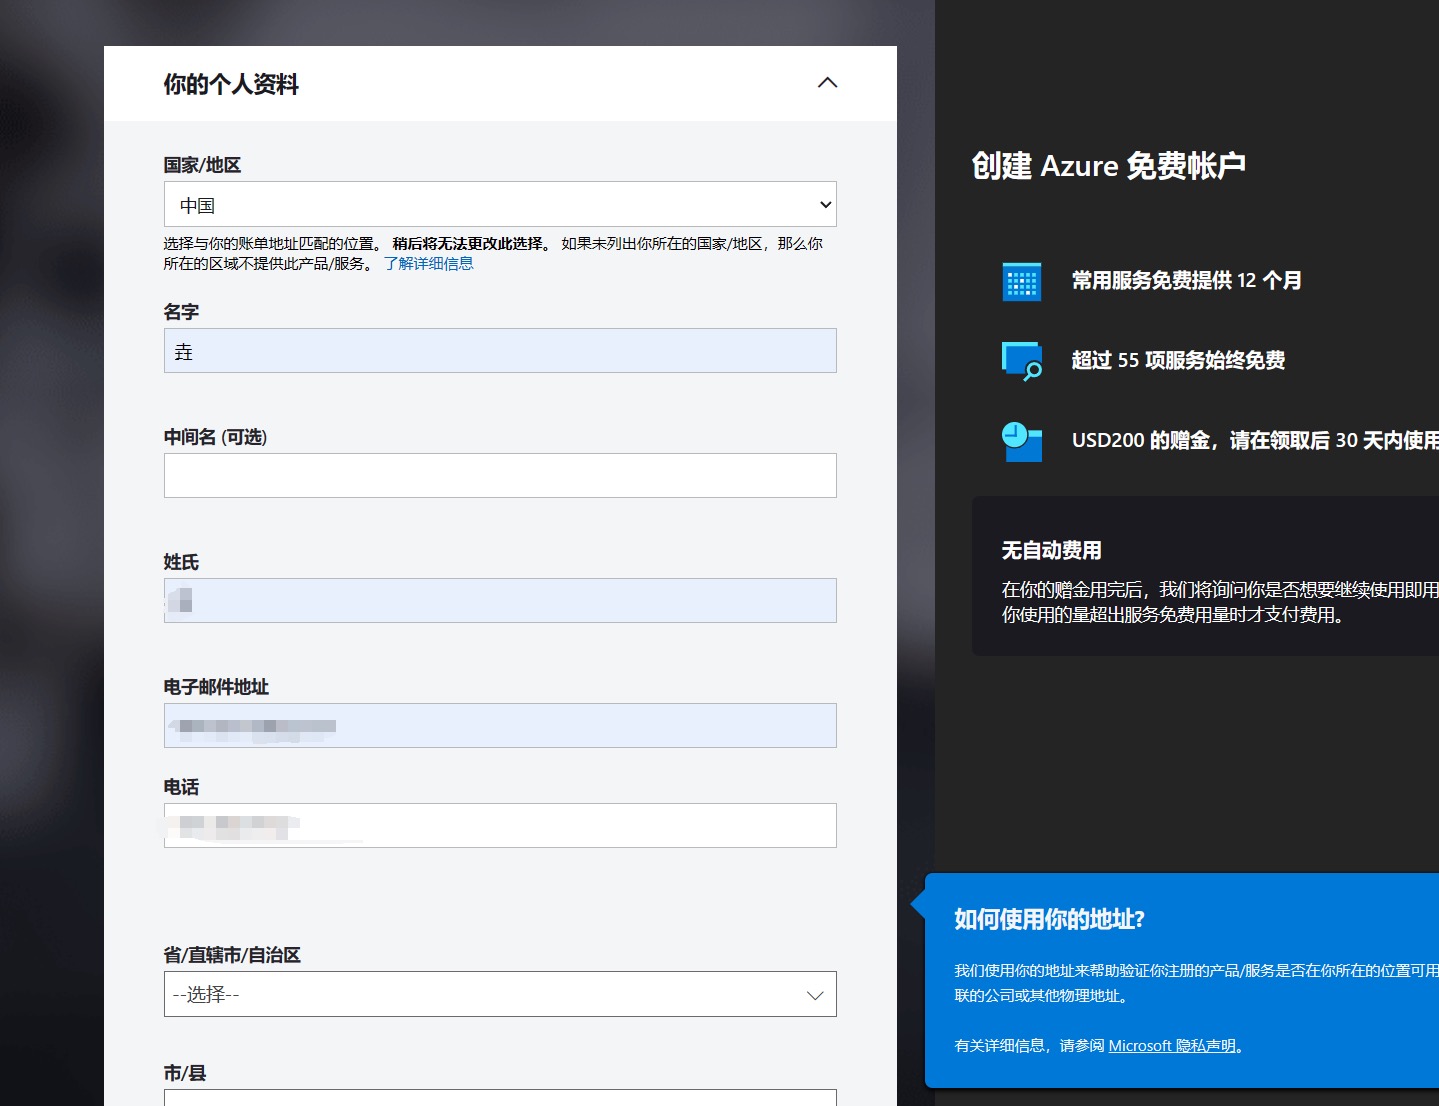This screenshot has height=1106, width=1439.
Task: Focus the 电话 number field
Action: 500,826
